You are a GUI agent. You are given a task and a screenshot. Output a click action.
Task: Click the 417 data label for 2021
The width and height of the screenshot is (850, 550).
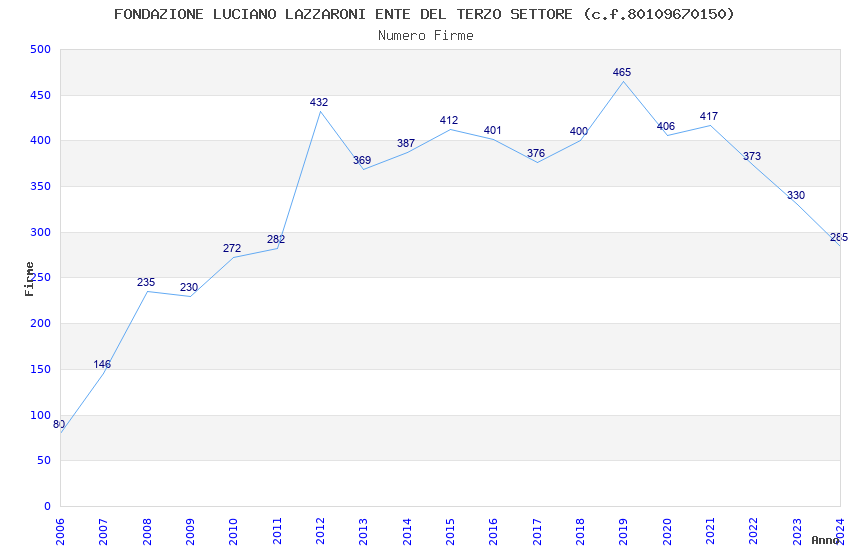709,116
